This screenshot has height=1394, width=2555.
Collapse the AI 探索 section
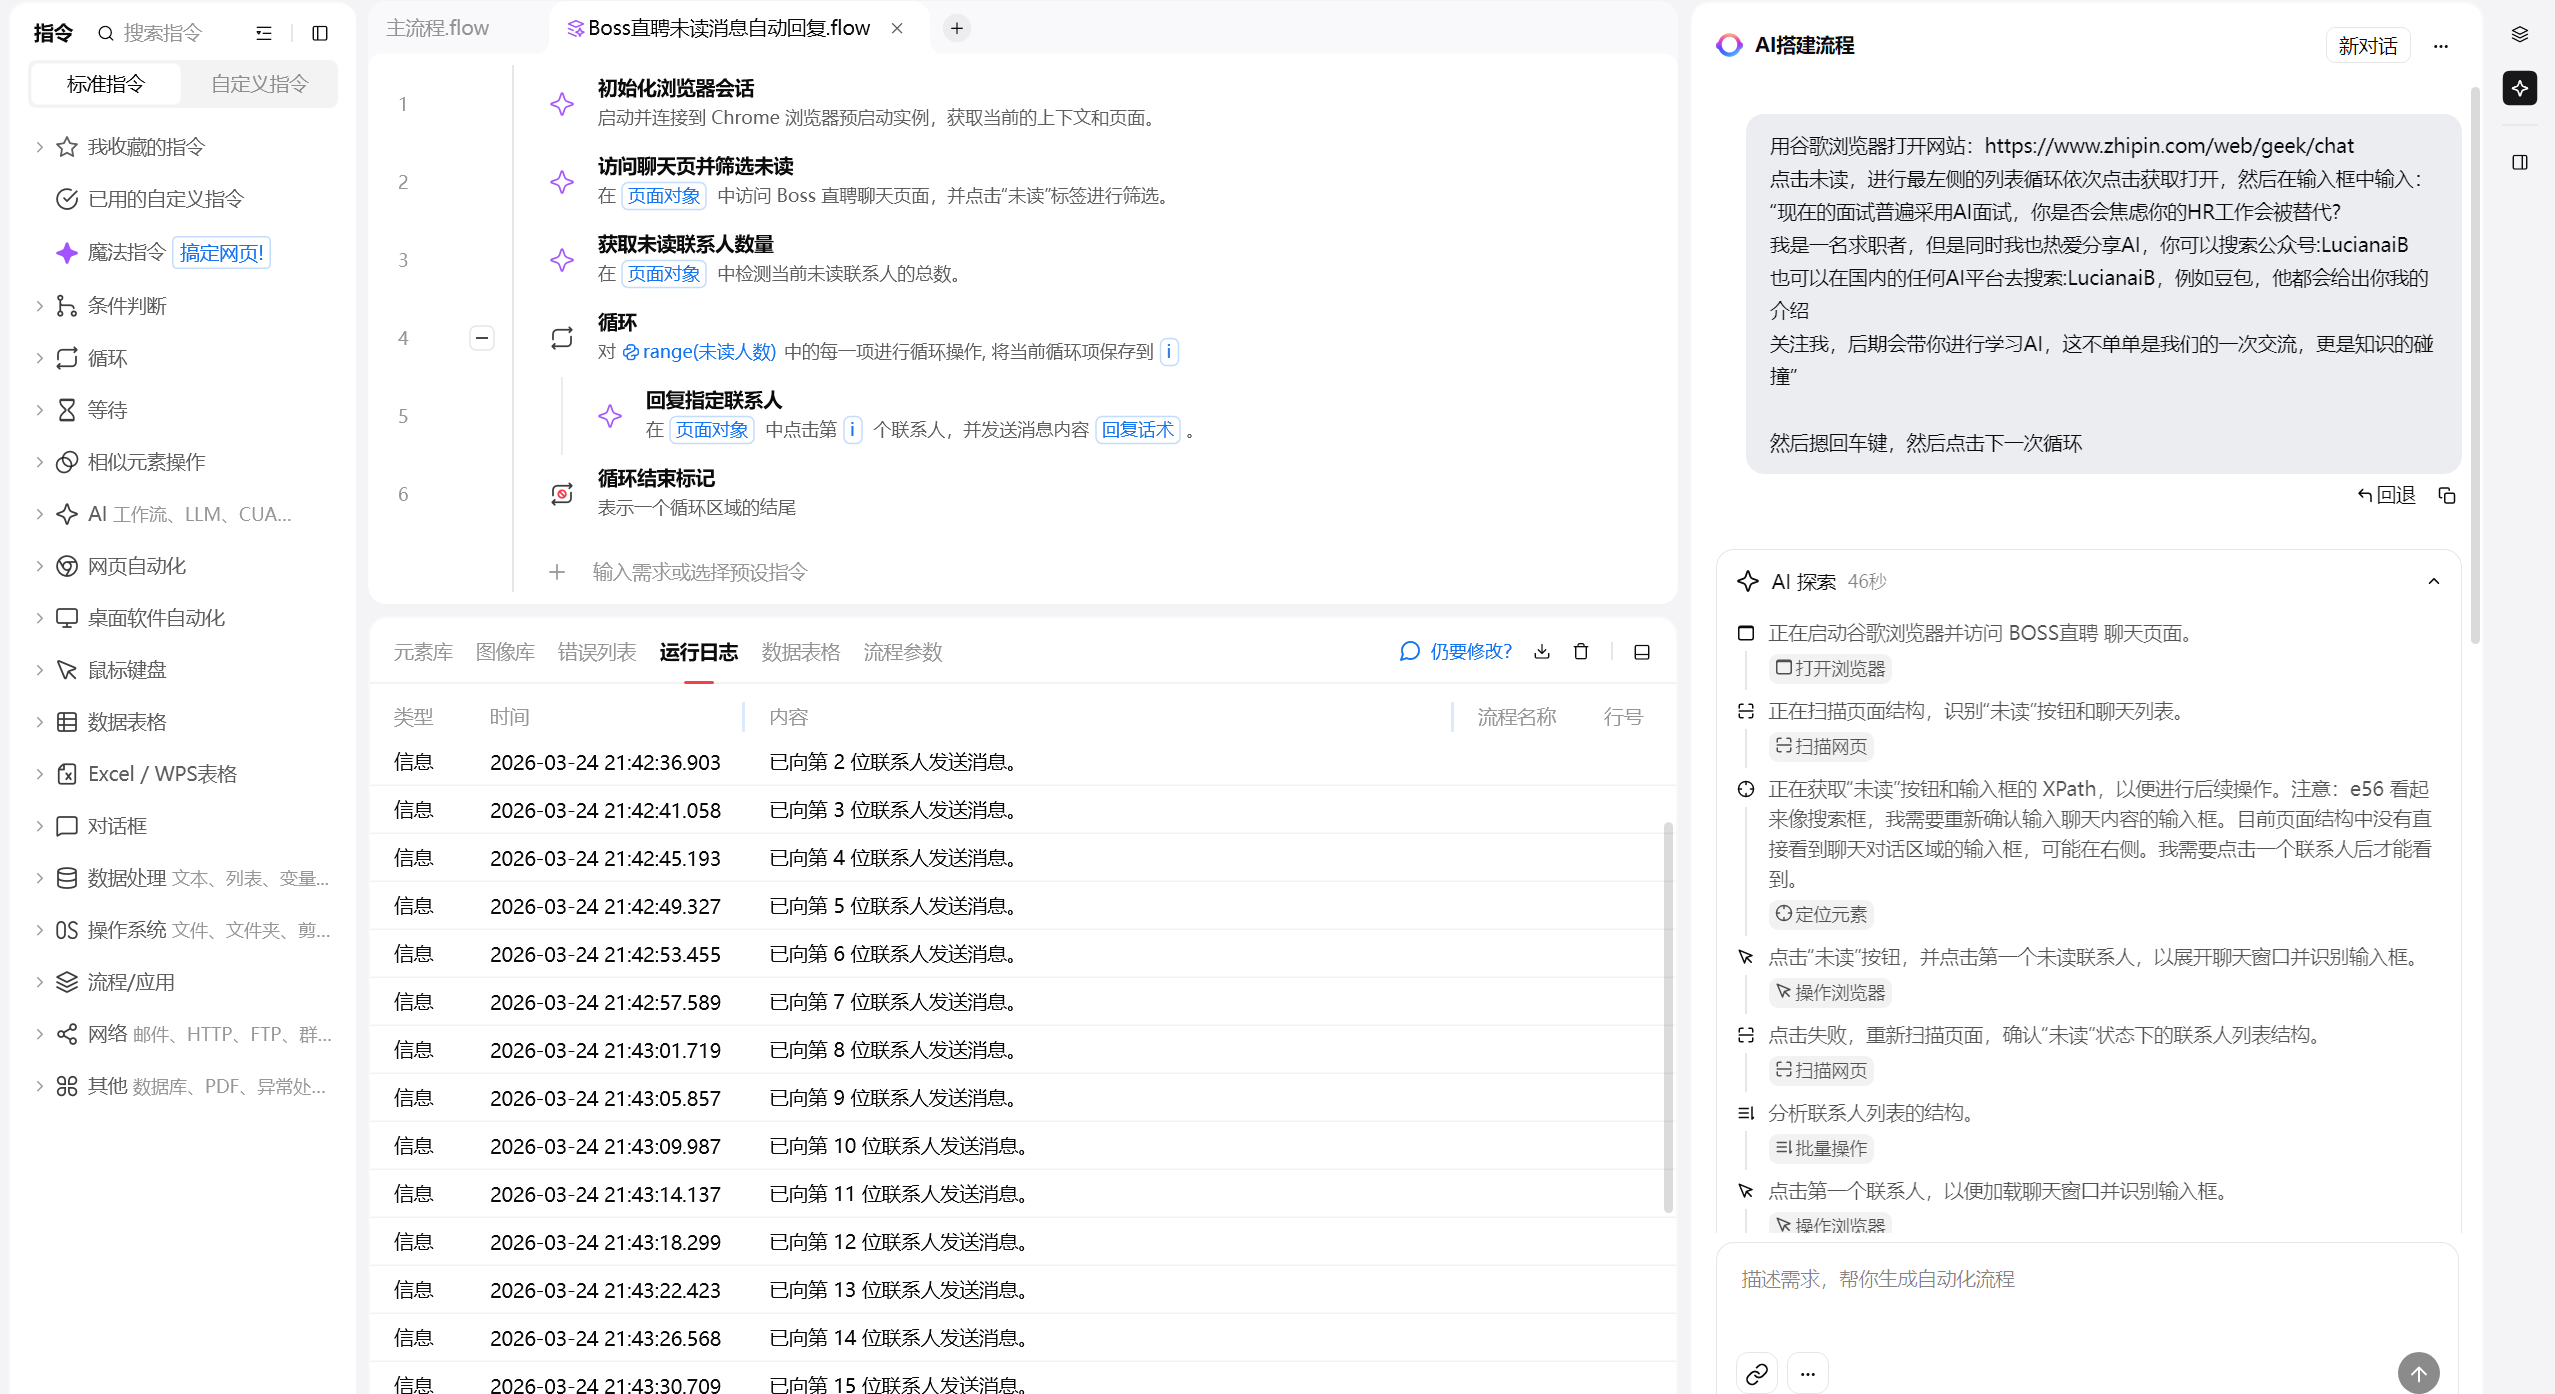coord(2434,582)
